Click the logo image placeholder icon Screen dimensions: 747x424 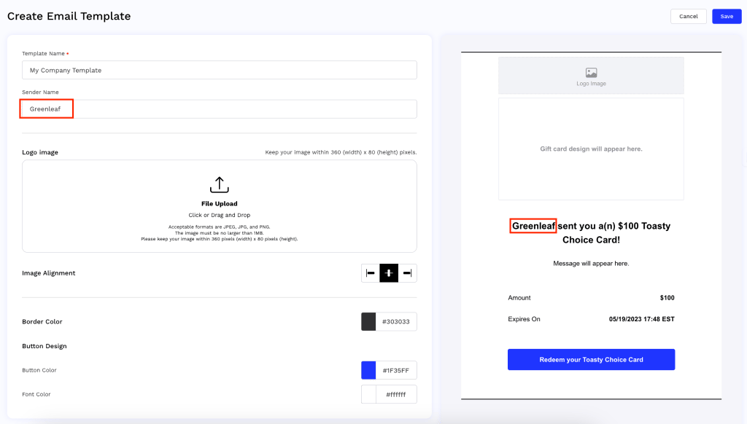click(x=591, y=73)
